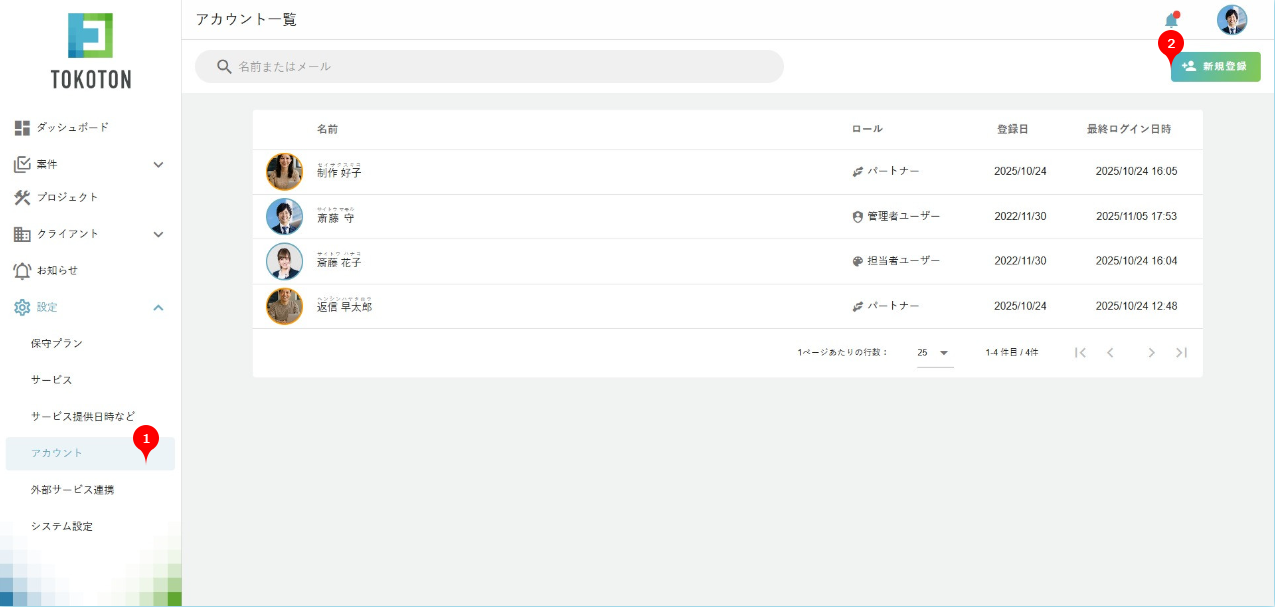Select 外部サービス連携 in settings
This screenshot has width=1275, height=607.
point(72,490)
